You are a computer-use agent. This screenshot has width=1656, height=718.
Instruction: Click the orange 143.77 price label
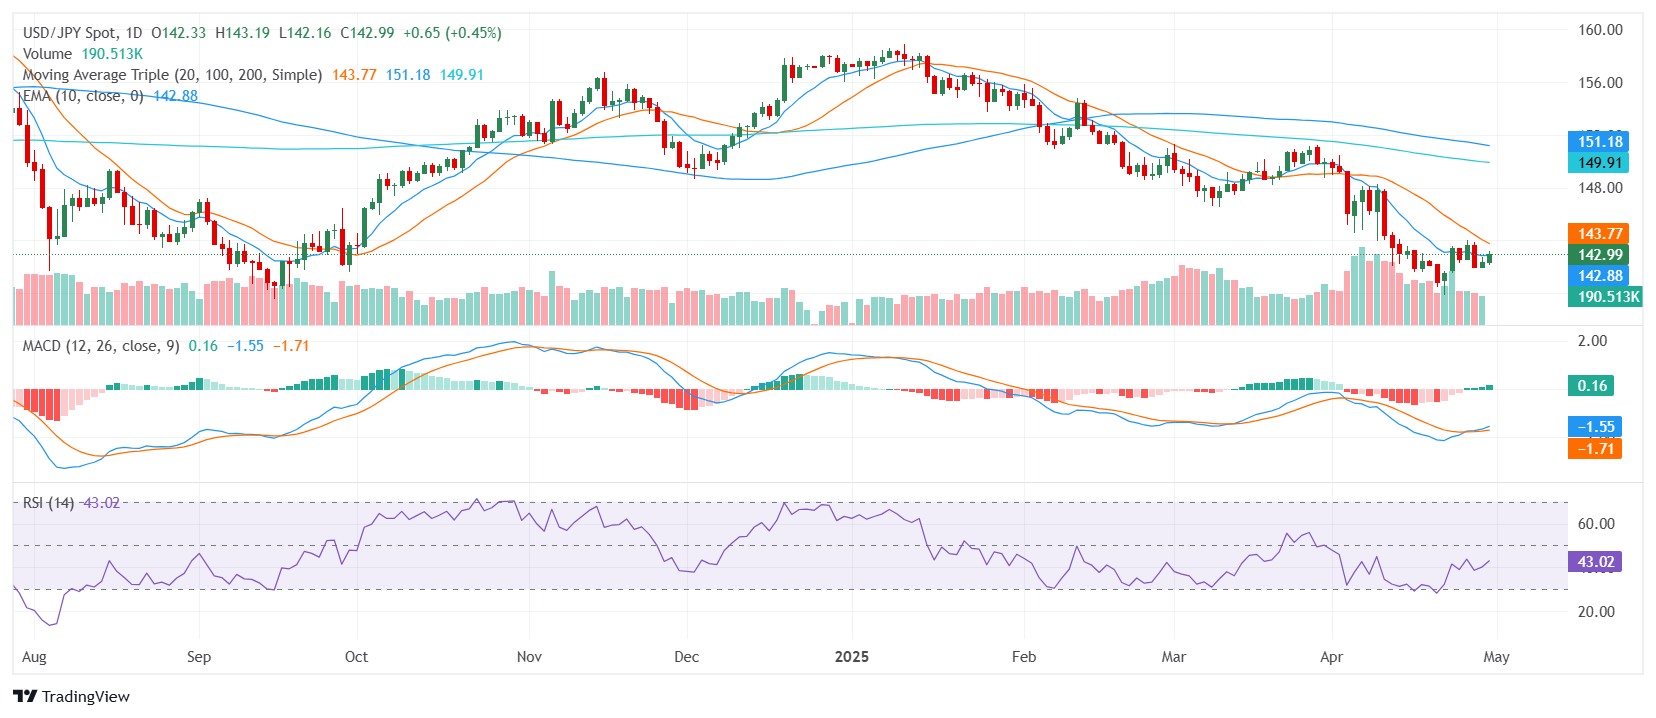pyautogui.click(x=1599, y=234)
